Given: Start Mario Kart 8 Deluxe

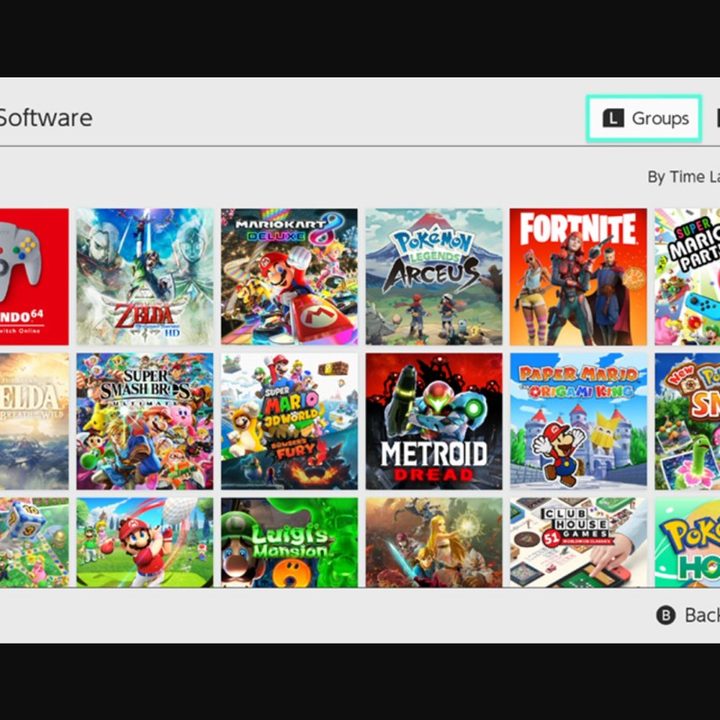Looking at the screenshot, I should [289, 277].
